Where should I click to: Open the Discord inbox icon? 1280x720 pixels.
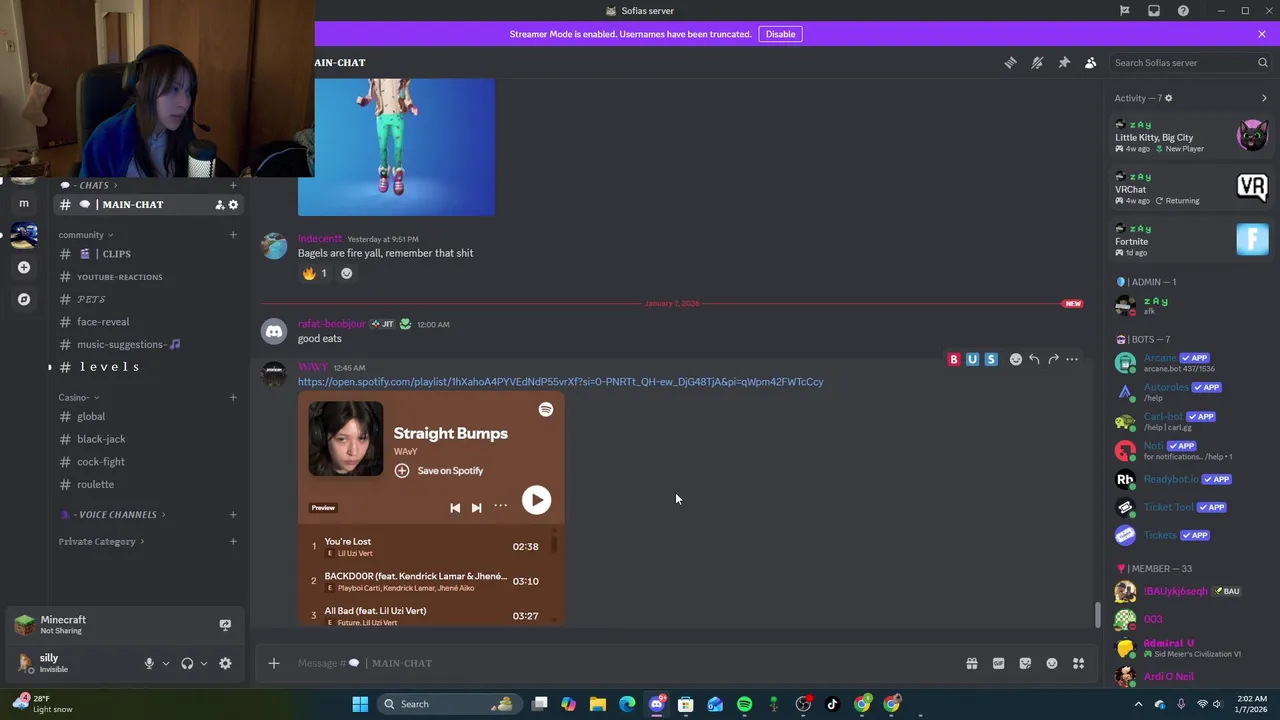[1154, 11]
